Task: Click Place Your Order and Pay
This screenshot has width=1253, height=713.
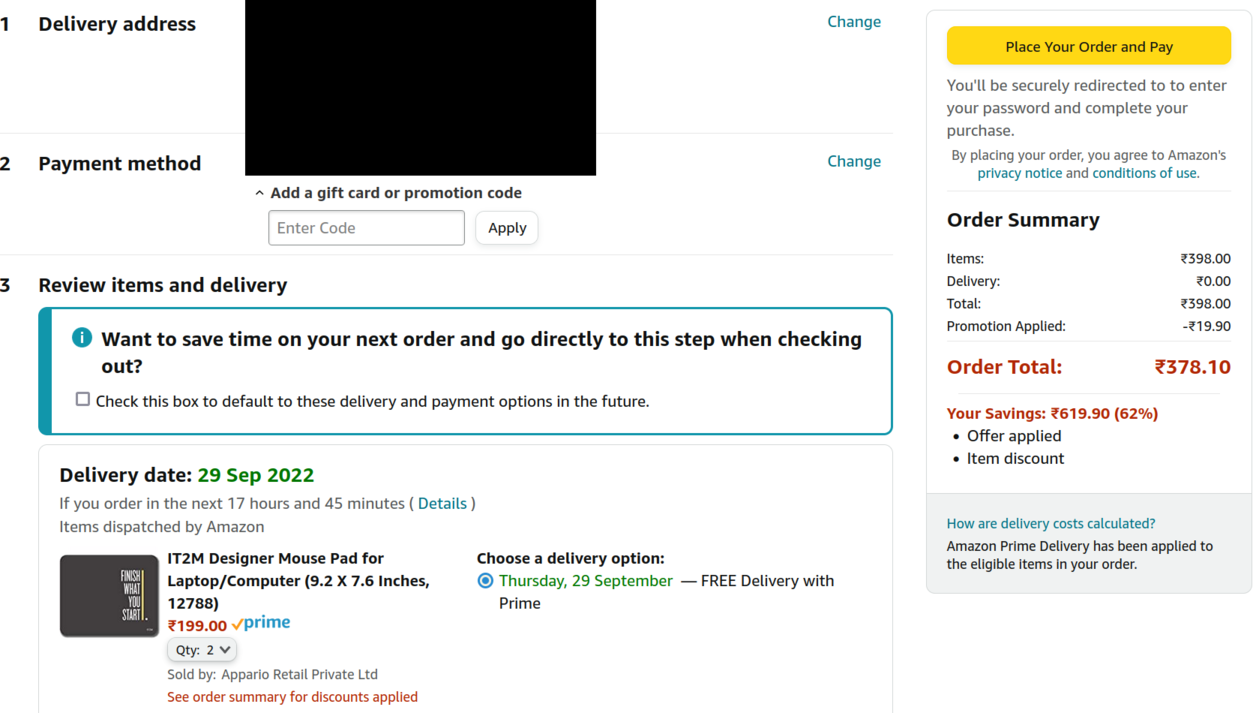Action: point(1089,46)
